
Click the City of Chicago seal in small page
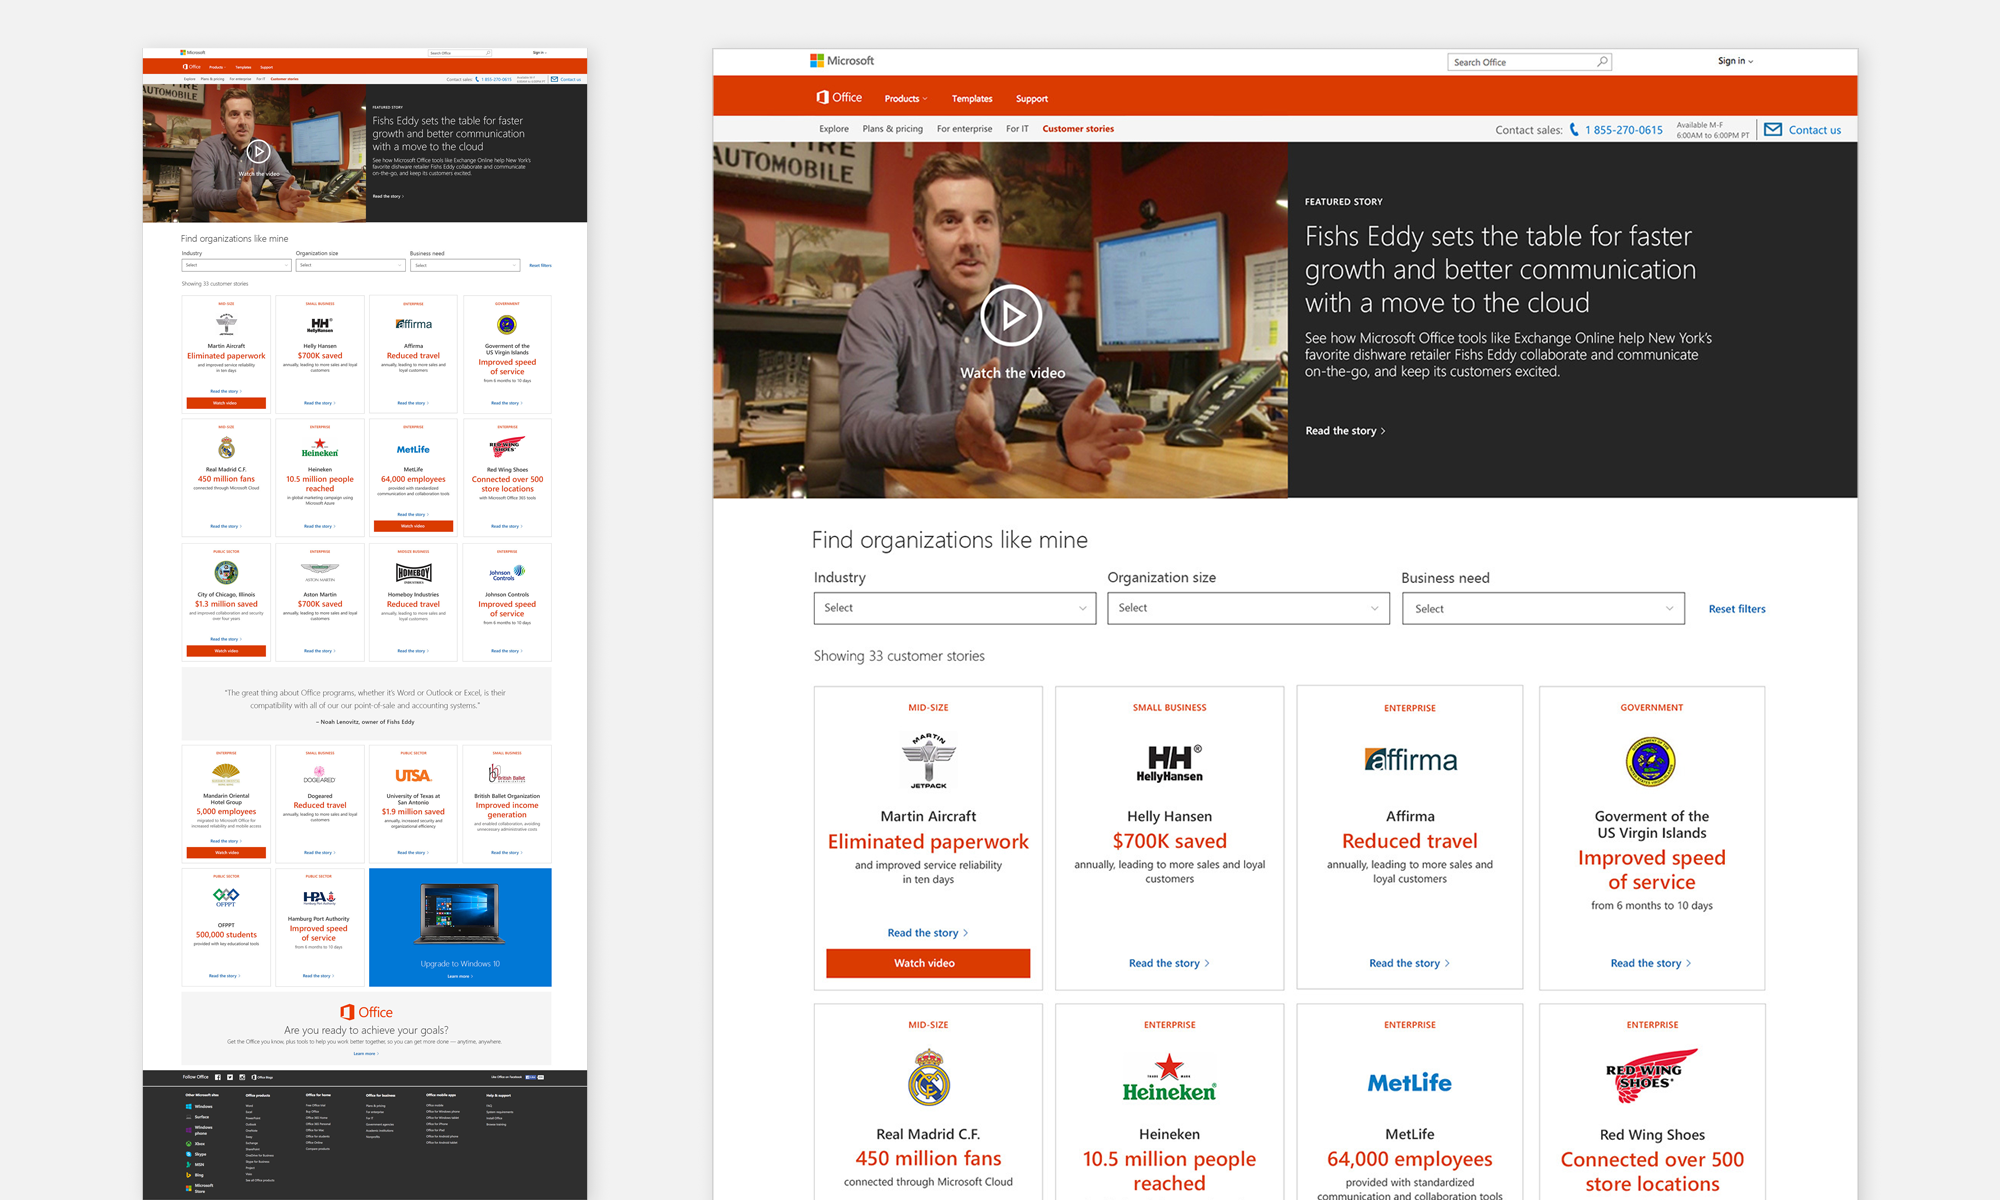[x=226, y=572]
